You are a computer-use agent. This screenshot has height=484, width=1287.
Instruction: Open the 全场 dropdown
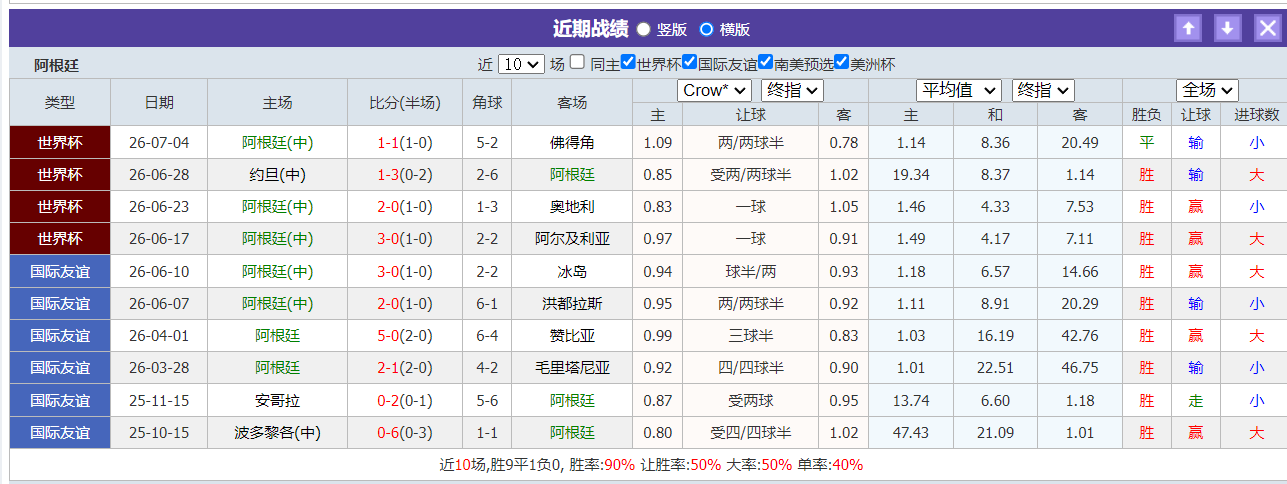click(1207, 90)
